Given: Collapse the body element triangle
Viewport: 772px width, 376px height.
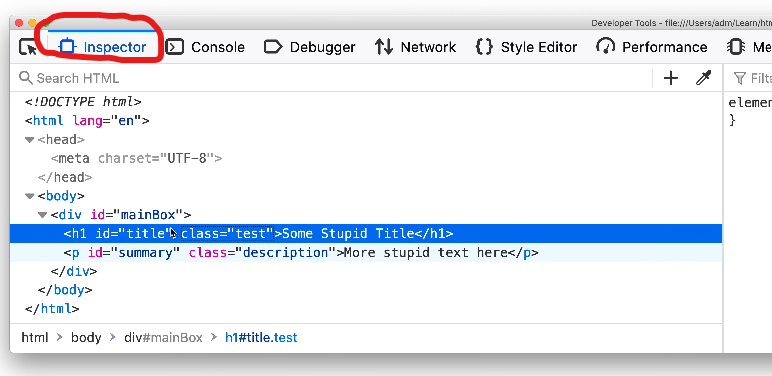Looking at the screenshot, I should point(30,196).
